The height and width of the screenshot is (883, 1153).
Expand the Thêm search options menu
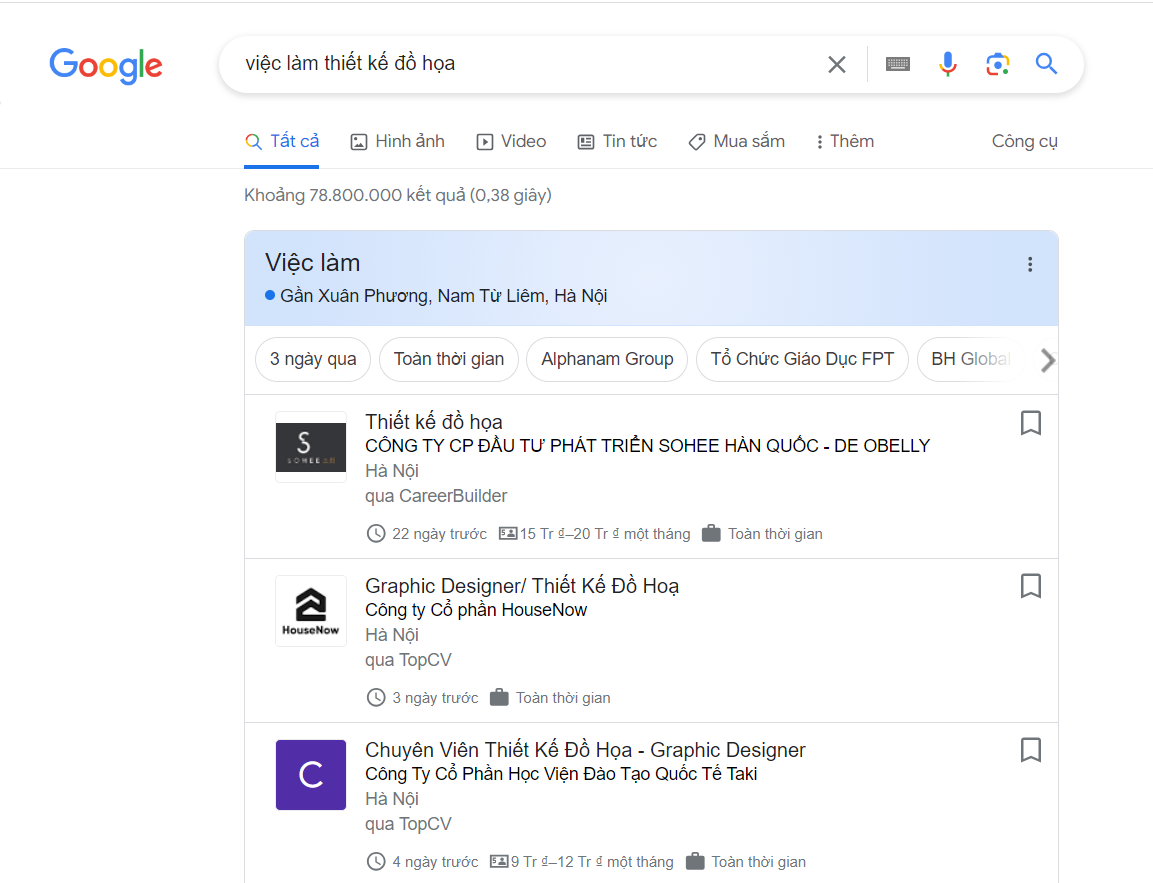[844, 141]
